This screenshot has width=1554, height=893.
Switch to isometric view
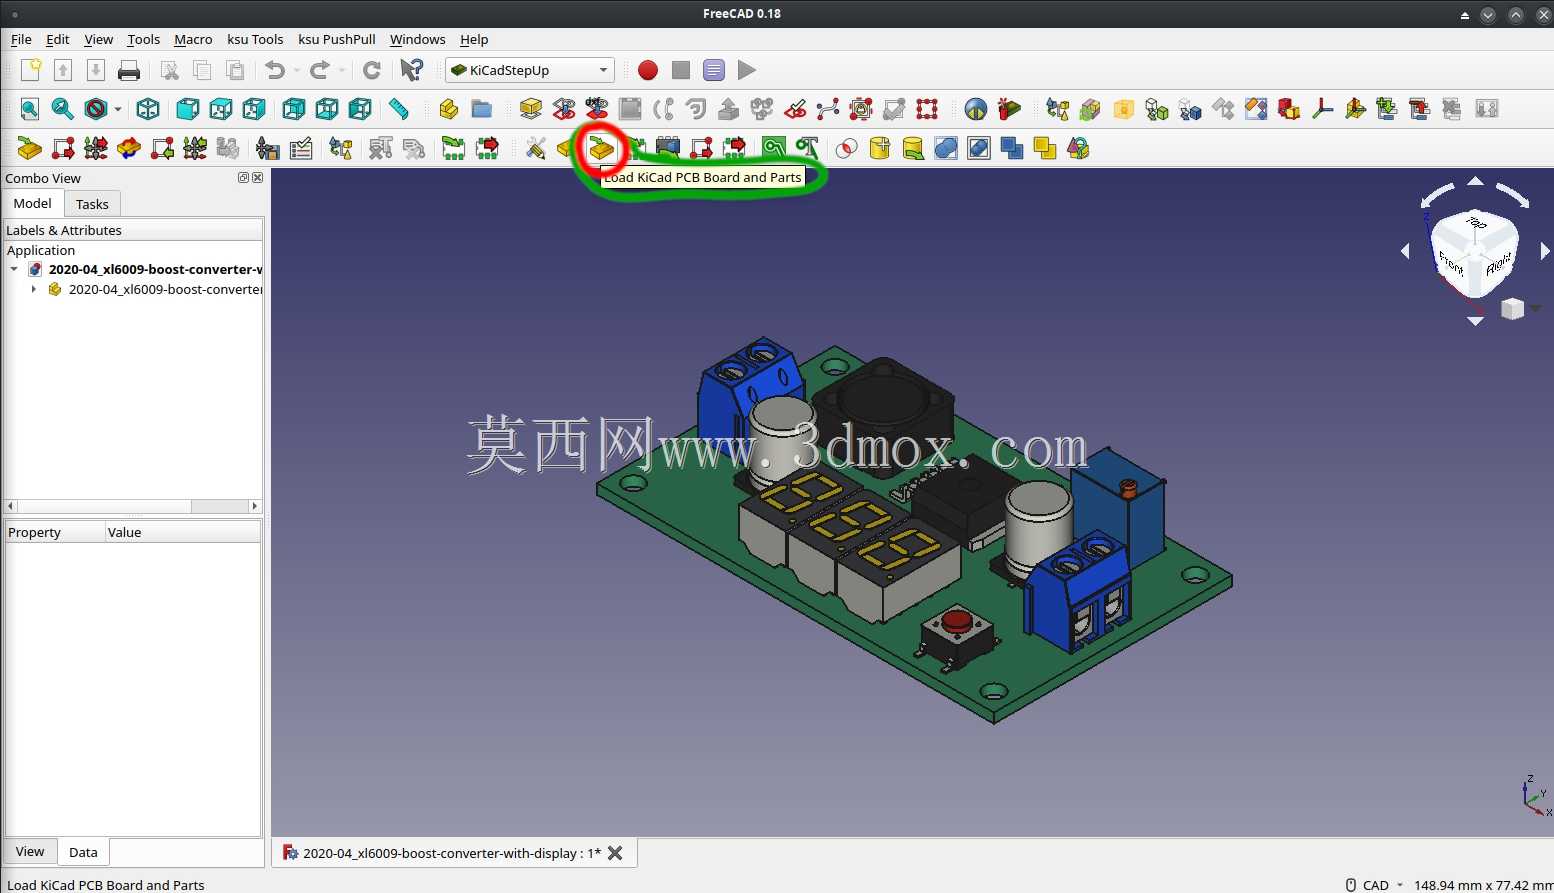[x=148, y=109]
